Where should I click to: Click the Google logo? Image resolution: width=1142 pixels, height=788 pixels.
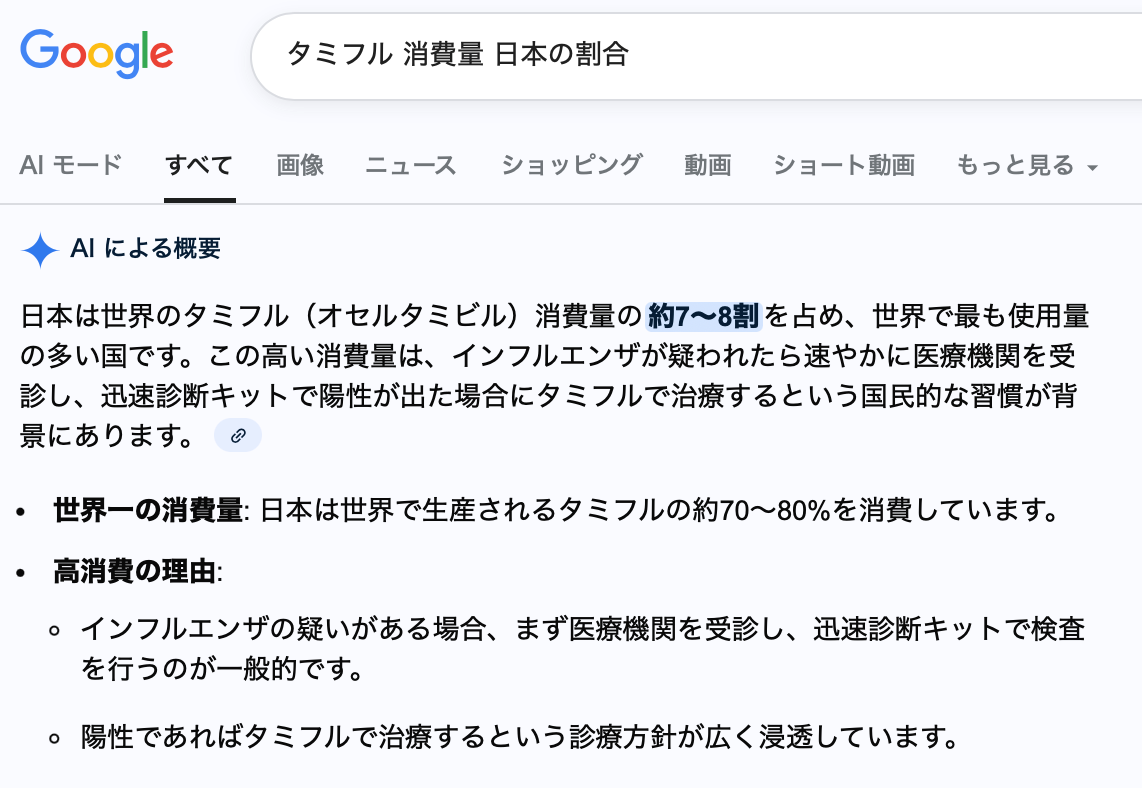pyautogui.click(x=96, y=54)
